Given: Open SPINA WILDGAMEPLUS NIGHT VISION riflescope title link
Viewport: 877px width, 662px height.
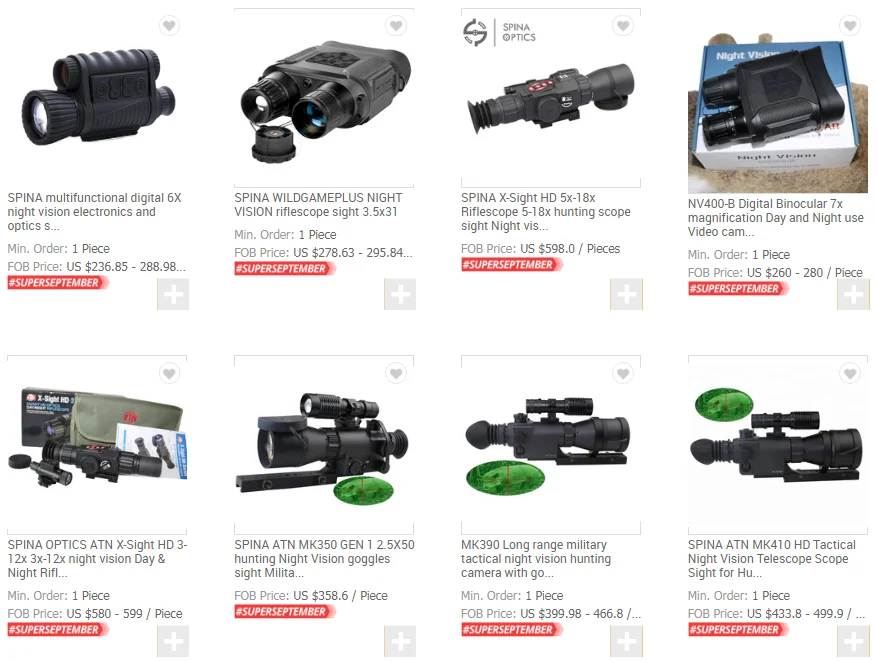Looking at the screenshot, I should (x=318, y=205).
